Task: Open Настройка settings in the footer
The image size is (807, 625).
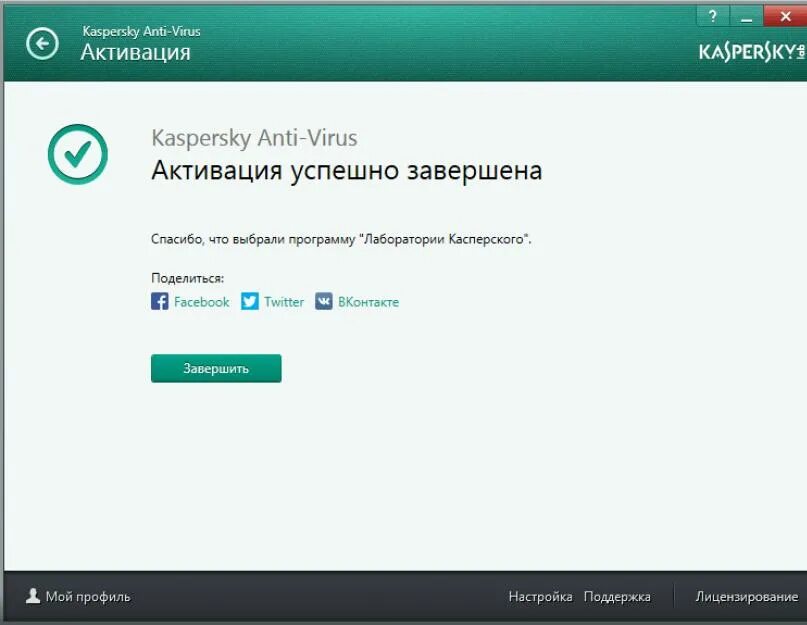Action: coord(540,597)
